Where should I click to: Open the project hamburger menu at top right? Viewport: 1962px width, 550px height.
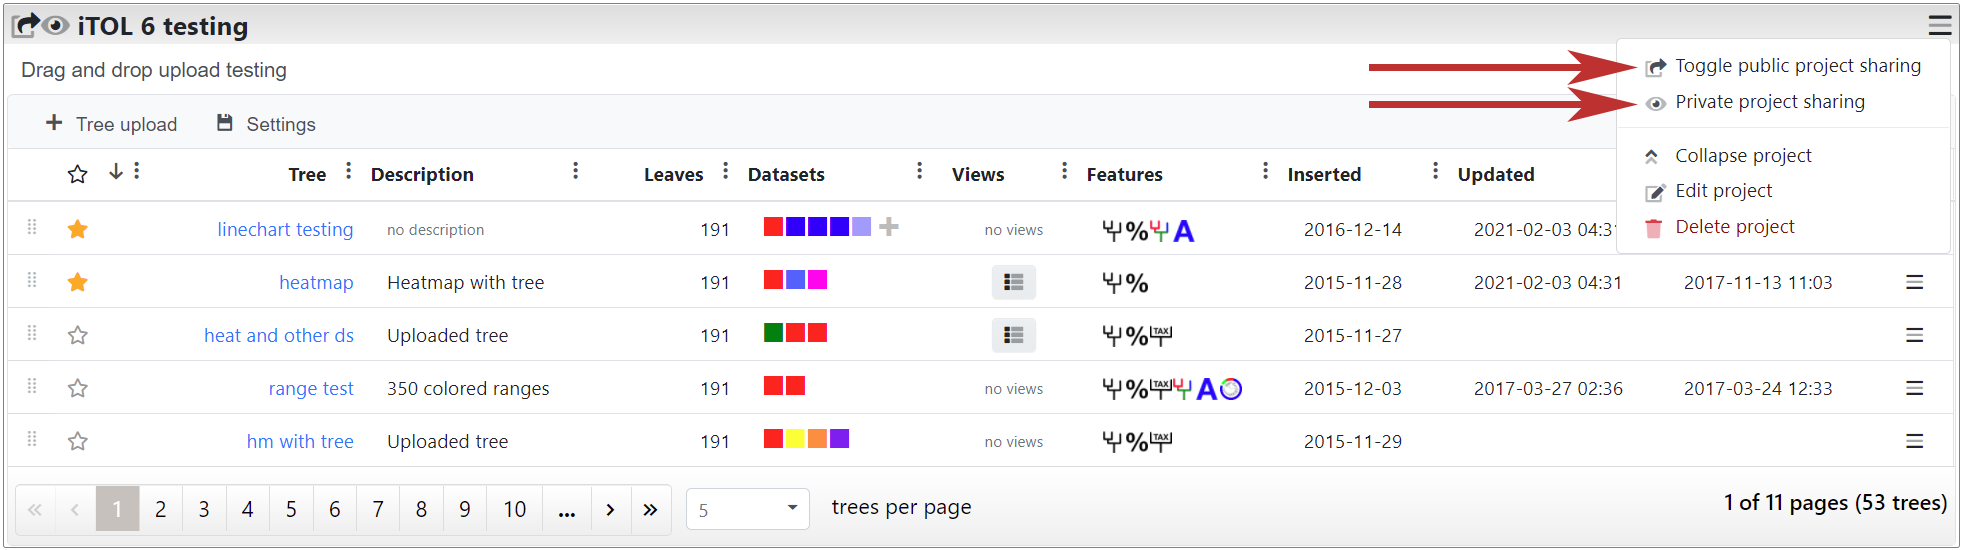[x=1939, y=26]
